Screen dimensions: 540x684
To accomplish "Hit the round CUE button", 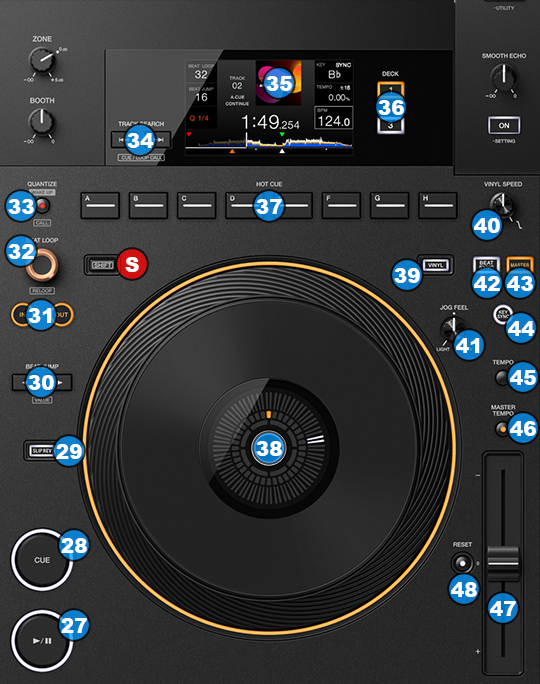I will (42, 560).
